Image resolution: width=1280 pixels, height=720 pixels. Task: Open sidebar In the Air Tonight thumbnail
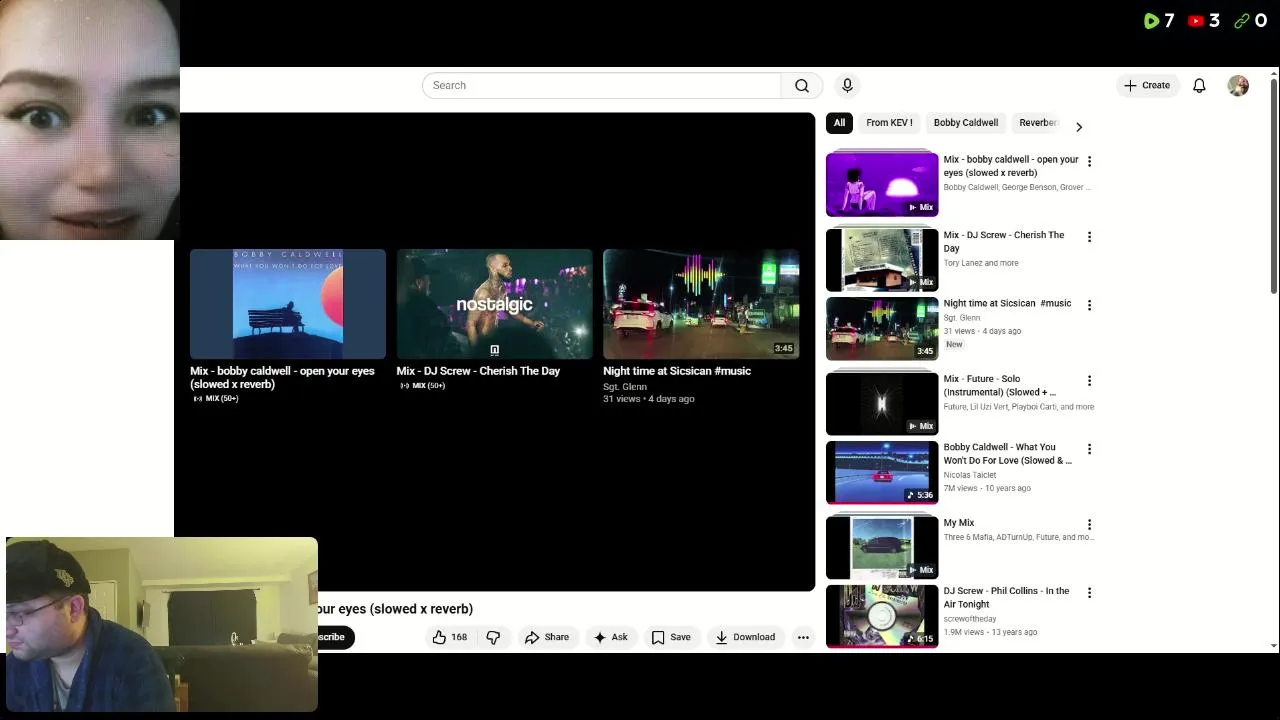882,616
